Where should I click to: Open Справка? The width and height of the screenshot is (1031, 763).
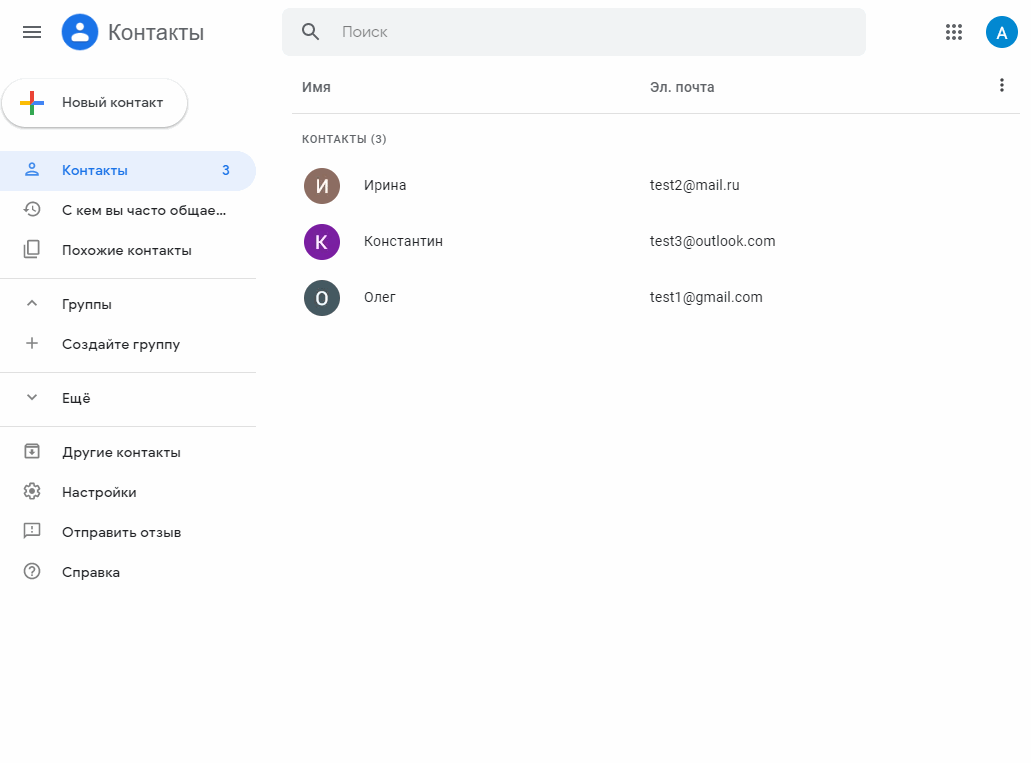(128, 572)
